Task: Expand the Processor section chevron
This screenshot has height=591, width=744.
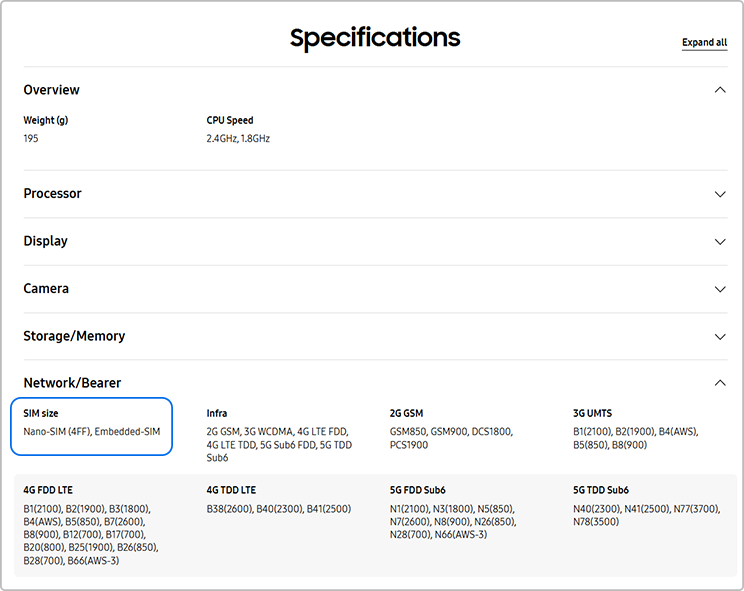Action: click(720, 194)
